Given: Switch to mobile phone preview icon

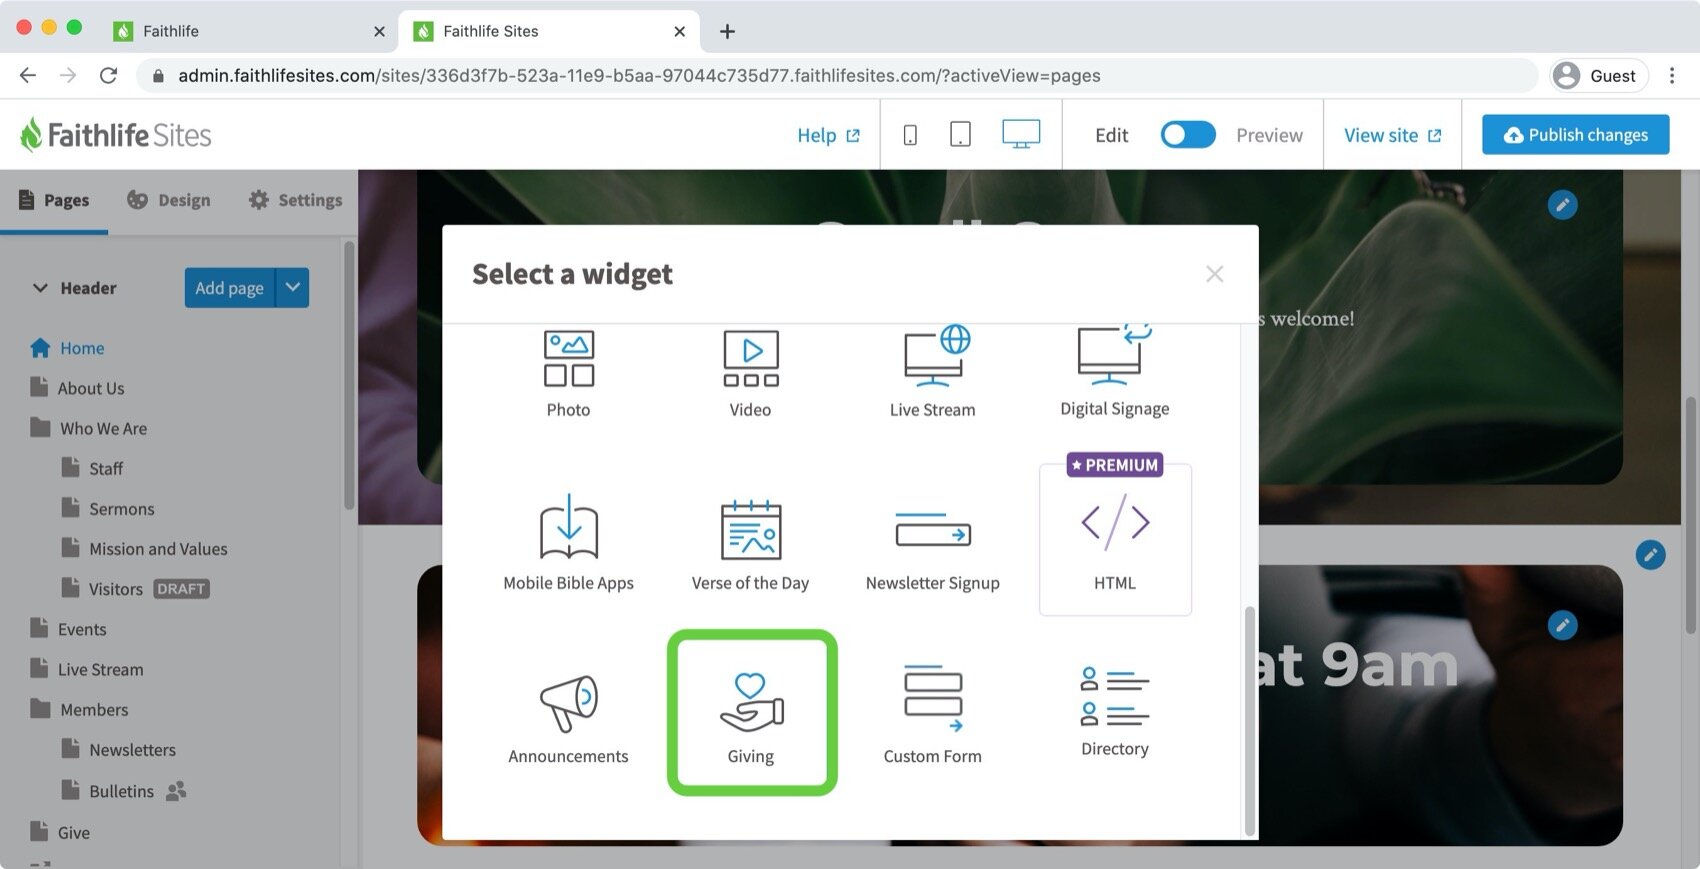Looking at the screenshot, I should click(x=910, y=135).
